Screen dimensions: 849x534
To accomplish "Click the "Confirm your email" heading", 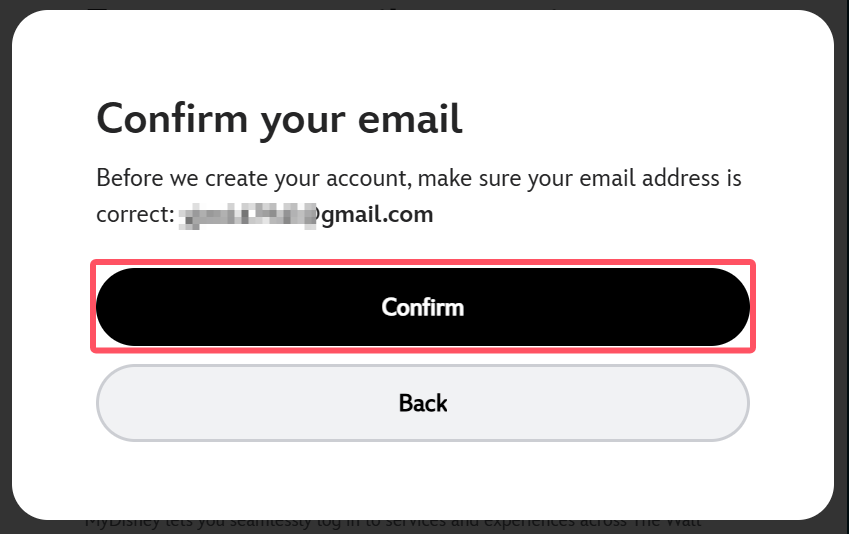I will [x=279, y=119].
